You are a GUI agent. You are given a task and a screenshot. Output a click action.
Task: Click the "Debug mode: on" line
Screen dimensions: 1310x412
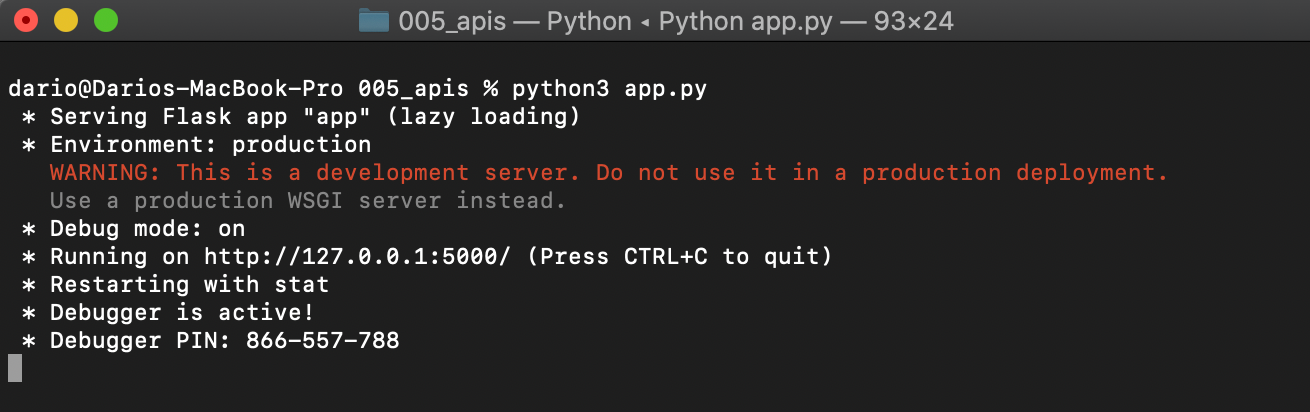[147, 229]
